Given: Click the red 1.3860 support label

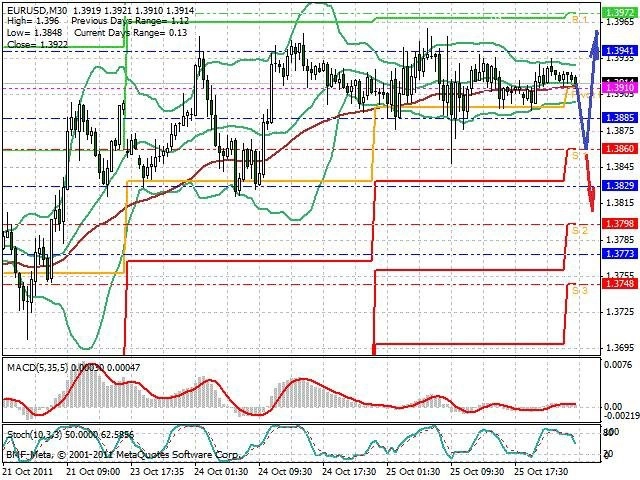Looking at the screenshot, I should pos(620,149).
